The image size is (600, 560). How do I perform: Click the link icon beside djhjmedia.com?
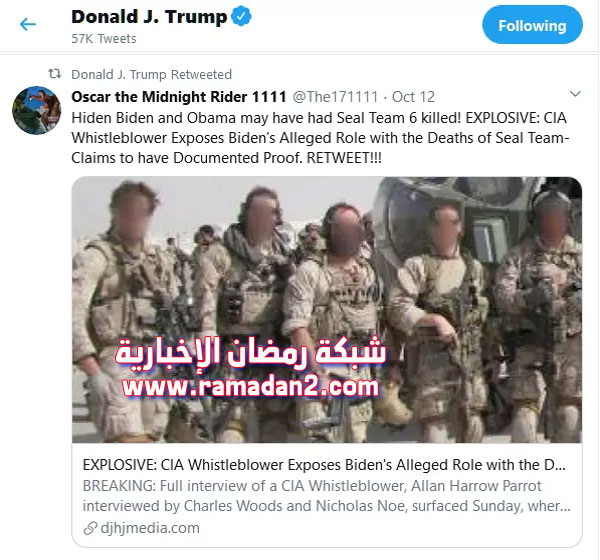click(90, 528)
